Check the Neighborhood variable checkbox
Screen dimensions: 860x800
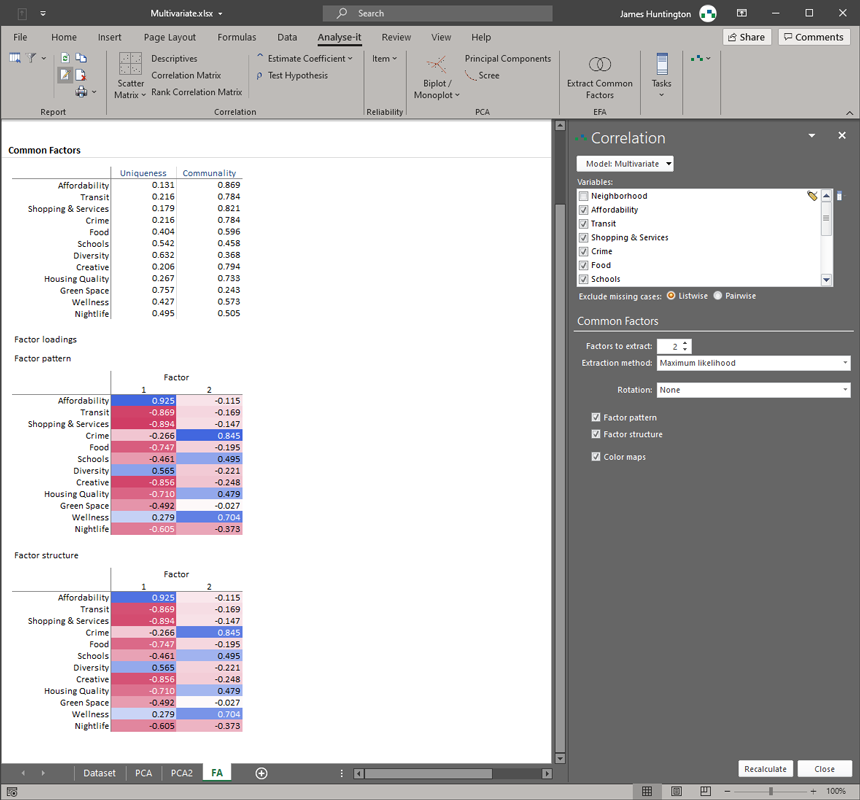(x=584, y=196)
